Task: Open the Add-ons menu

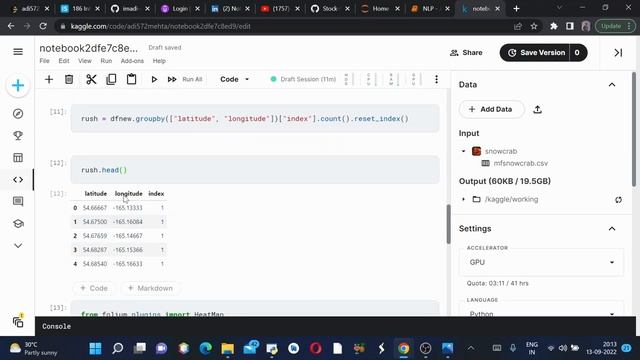Action: pos(132,61)
